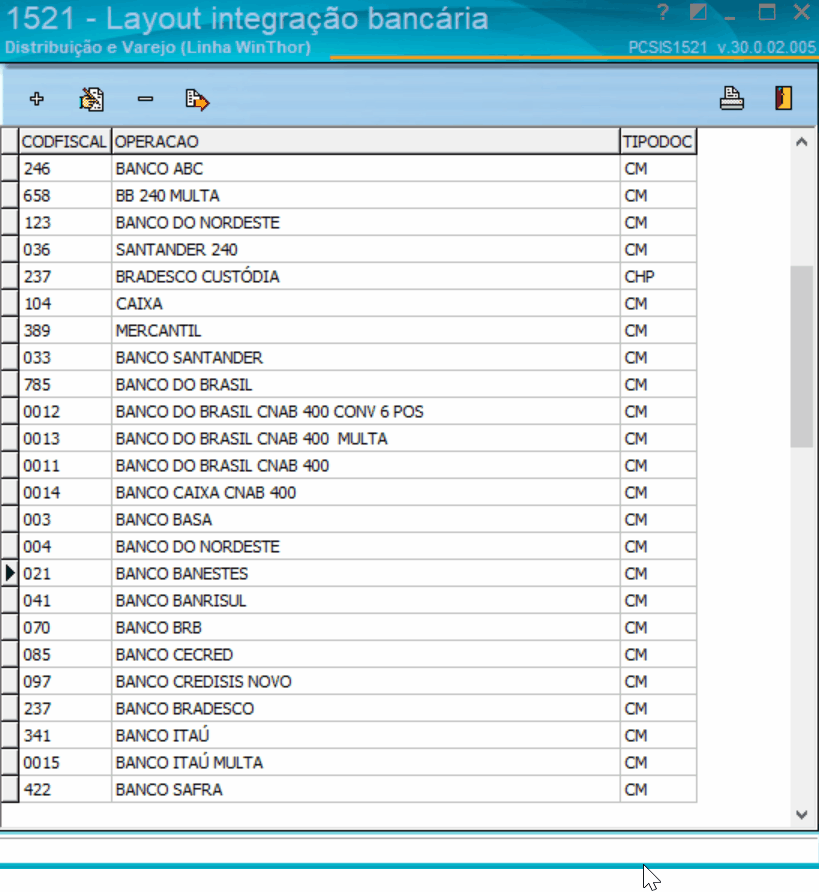Image resolution: width=819 pixels, height=892 pixels.
Task: Click the exit door icon
Action: (783, 98)
